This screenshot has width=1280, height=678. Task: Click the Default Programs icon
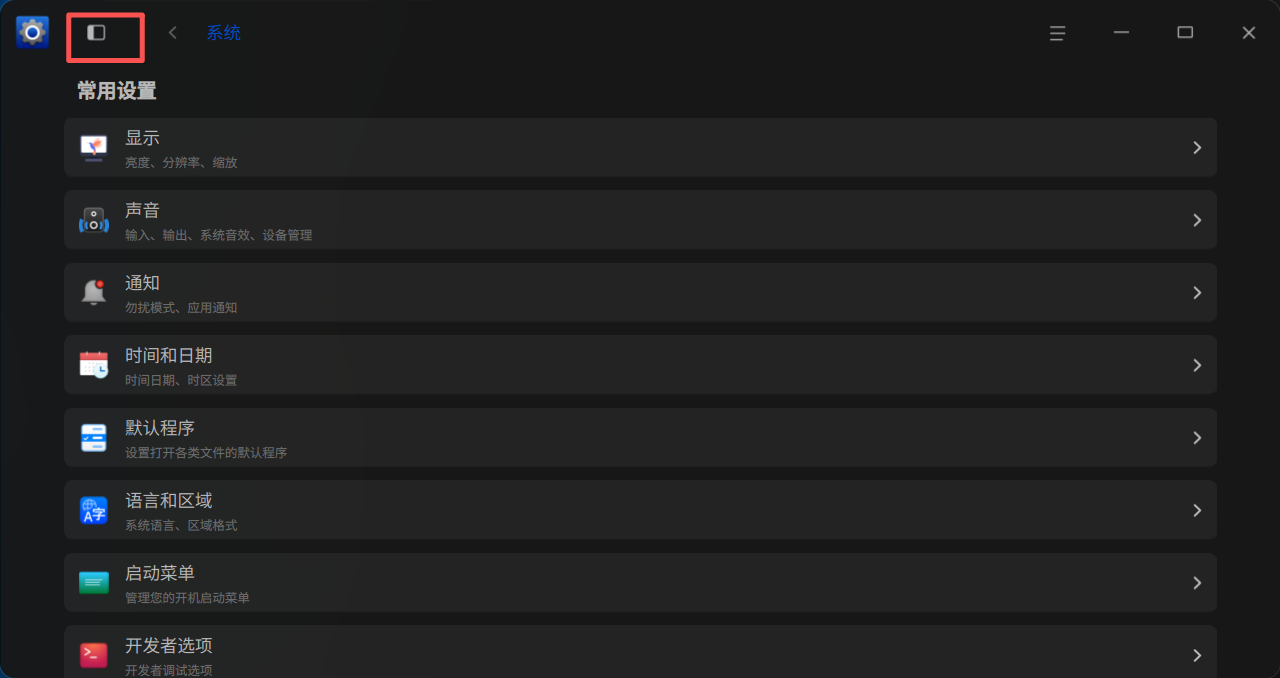click(x=94, y=438)
